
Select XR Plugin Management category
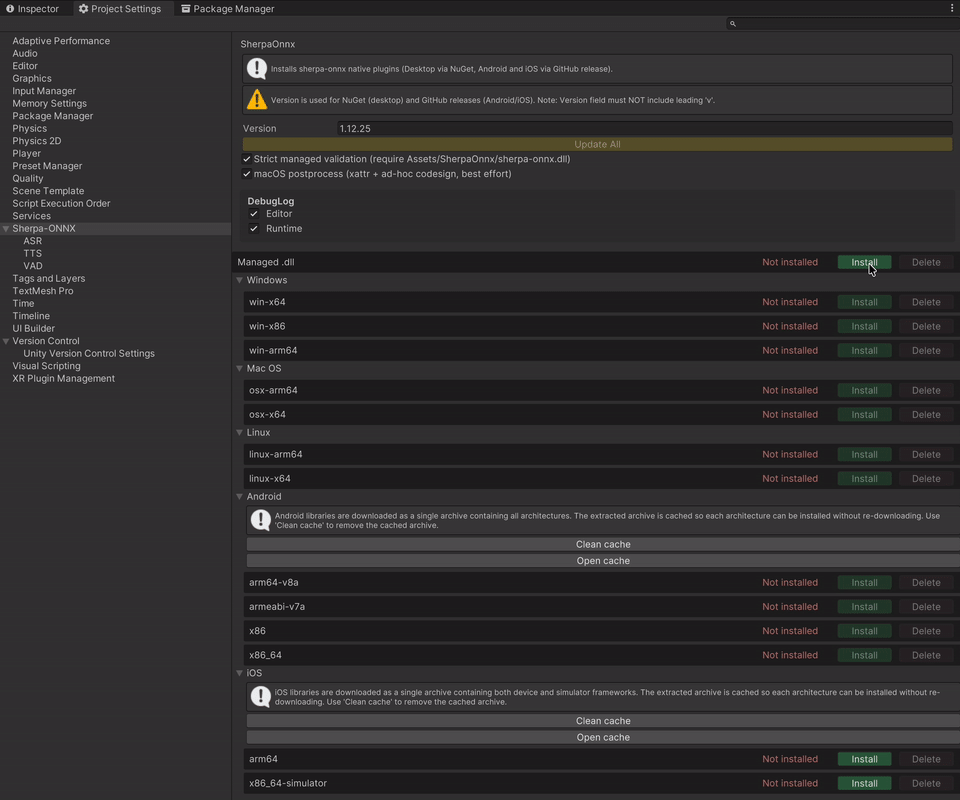coord(64,378)
